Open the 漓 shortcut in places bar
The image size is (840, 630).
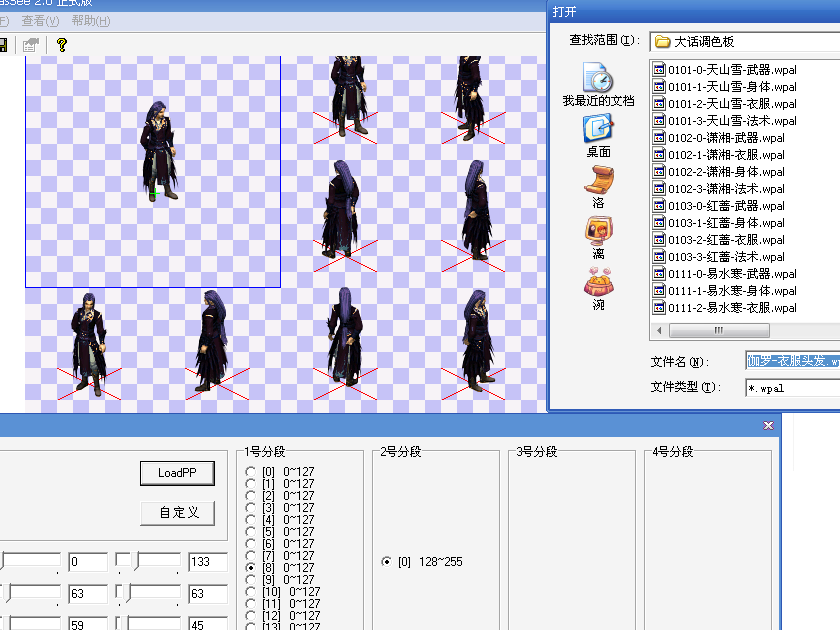click(598, 238)
